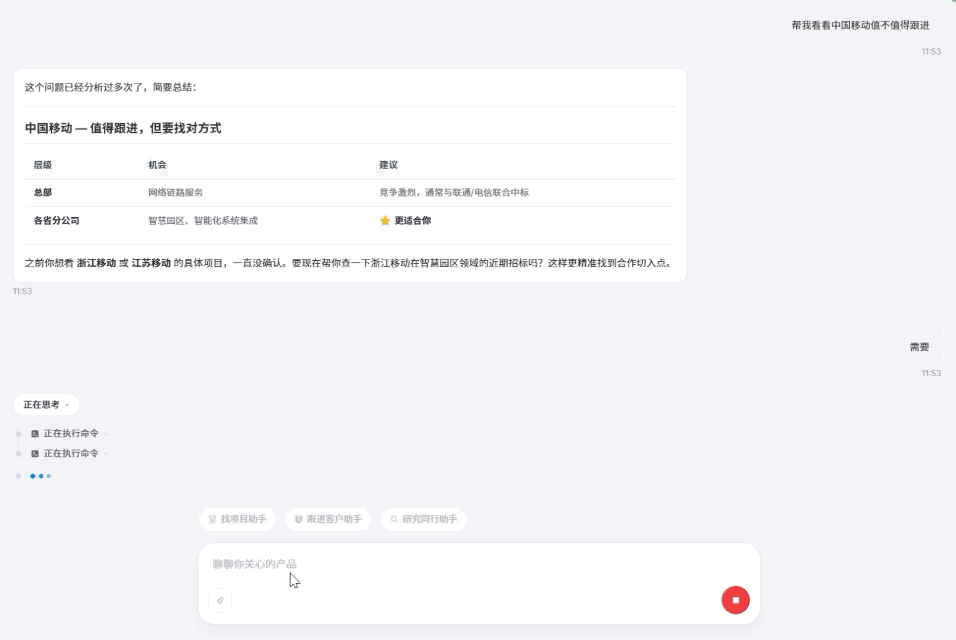Click the 智慧园区、智能化系统集成 table cell
Image resolution: width=956 pixels, height=640 pixels.
coord(203,220)
